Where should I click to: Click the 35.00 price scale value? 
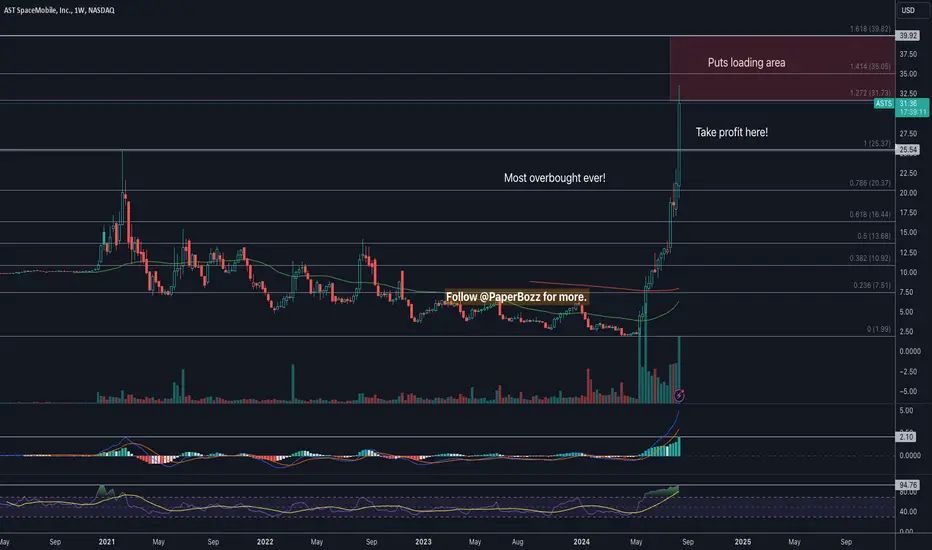908,74
